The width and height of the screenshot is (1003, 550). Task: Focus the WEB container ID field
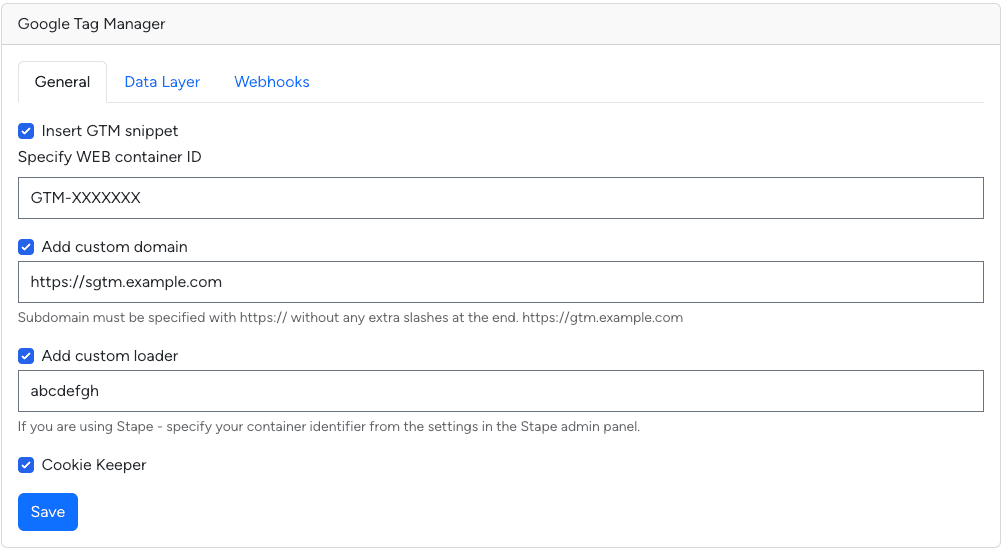coord(501,198)
